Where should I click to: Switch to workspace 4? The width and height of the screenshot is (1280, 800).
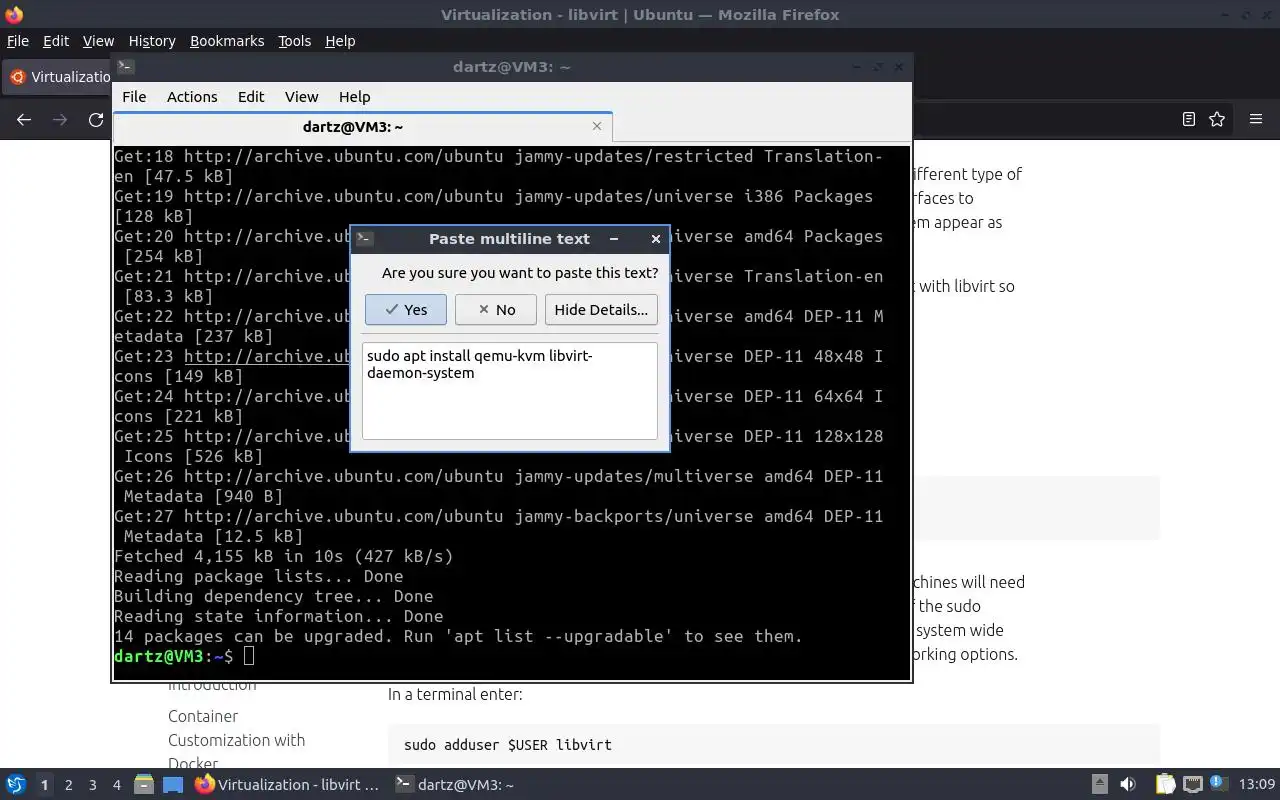[x=116, y=785]
